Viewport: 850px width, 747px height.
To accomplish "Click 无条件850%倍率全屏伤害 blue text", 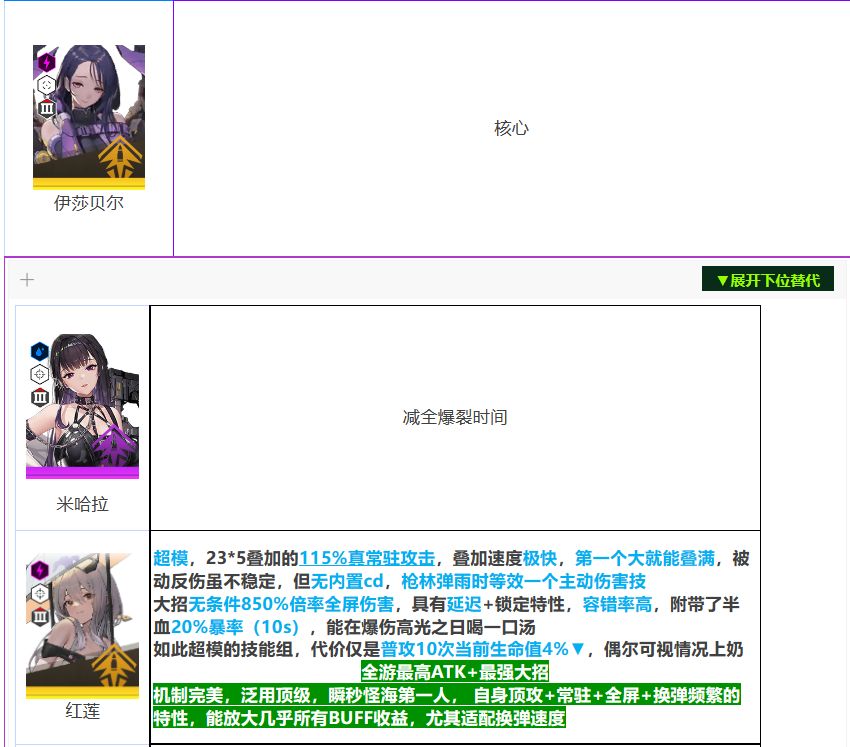I will pos(291,604).
